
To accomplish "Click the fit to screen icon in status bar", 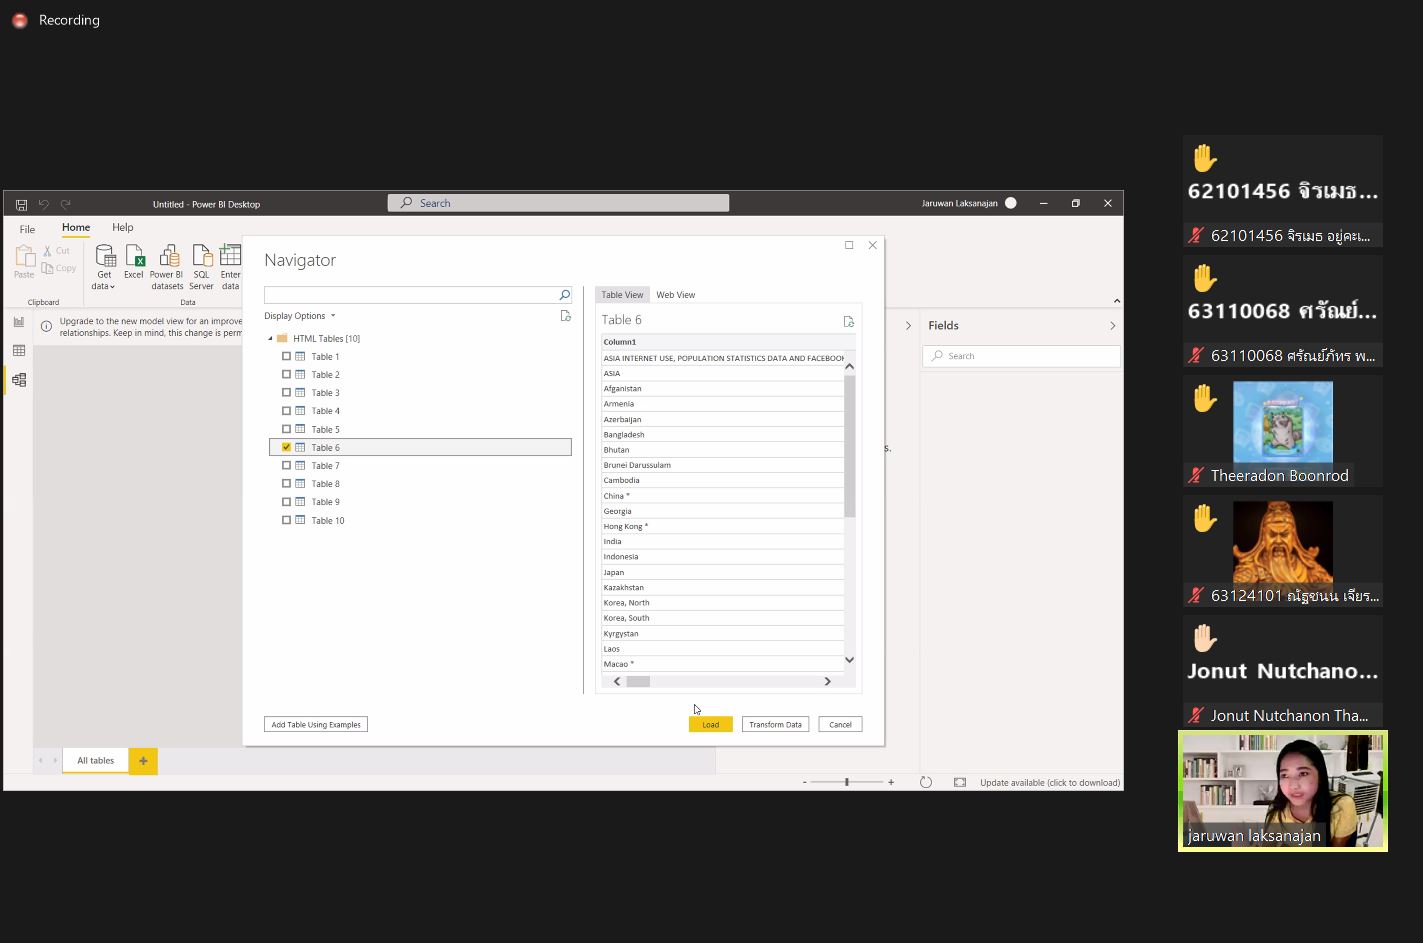I will 960,782.
